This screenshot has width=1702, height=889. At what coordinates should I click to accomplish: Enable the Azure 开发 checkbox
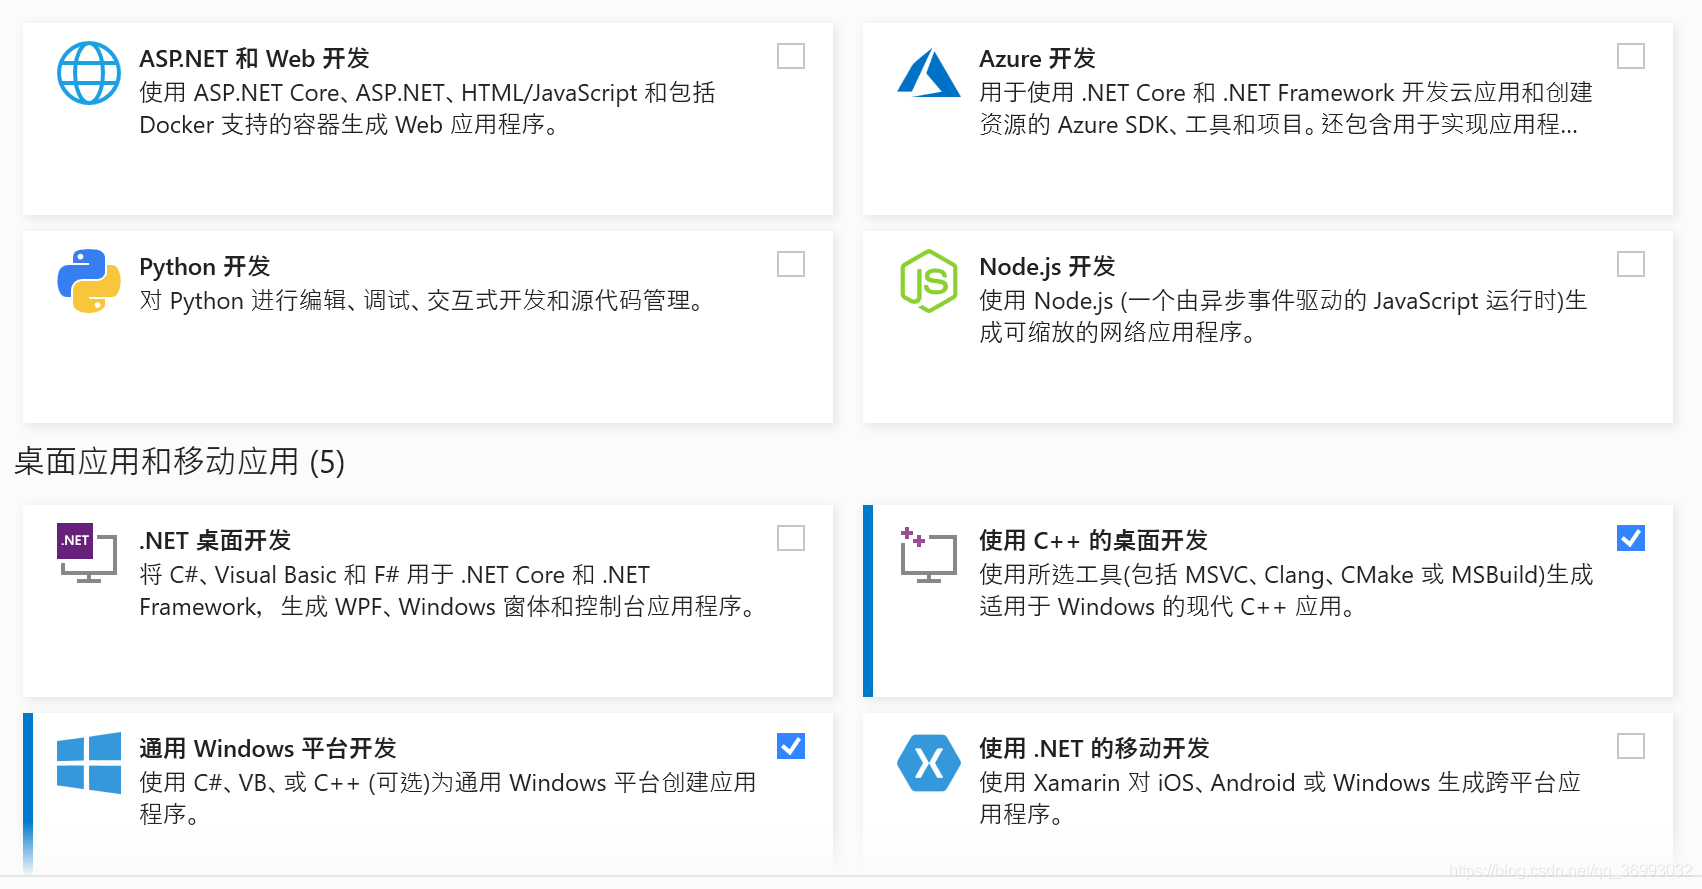(x=1631, y=56)
